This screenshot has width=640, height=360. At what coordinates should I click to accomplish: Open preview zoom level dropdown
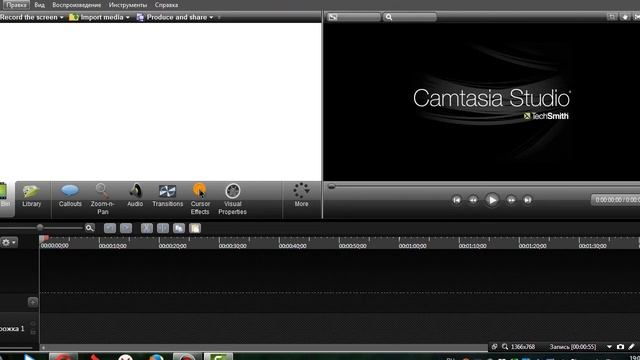click(410, 17)
